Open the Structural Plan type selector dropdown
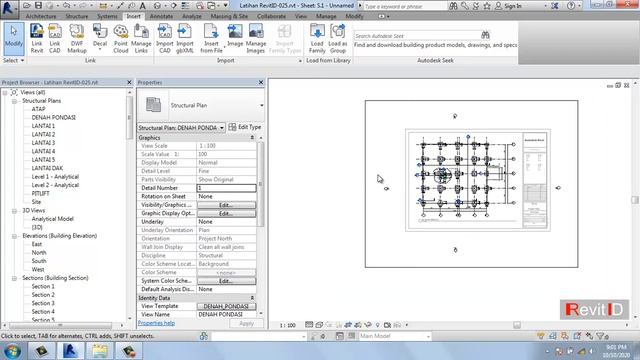 (262, 105)
